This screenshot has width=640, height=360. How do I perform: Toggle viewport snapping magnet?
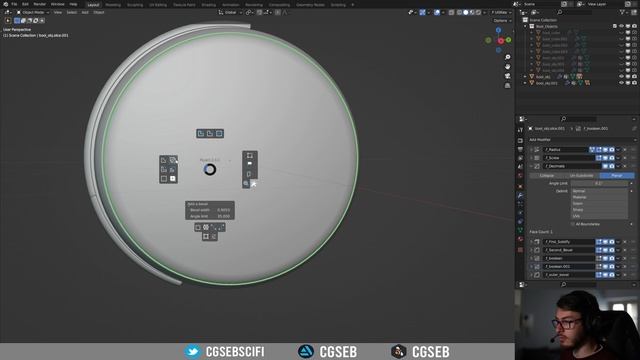coord(260,13)
